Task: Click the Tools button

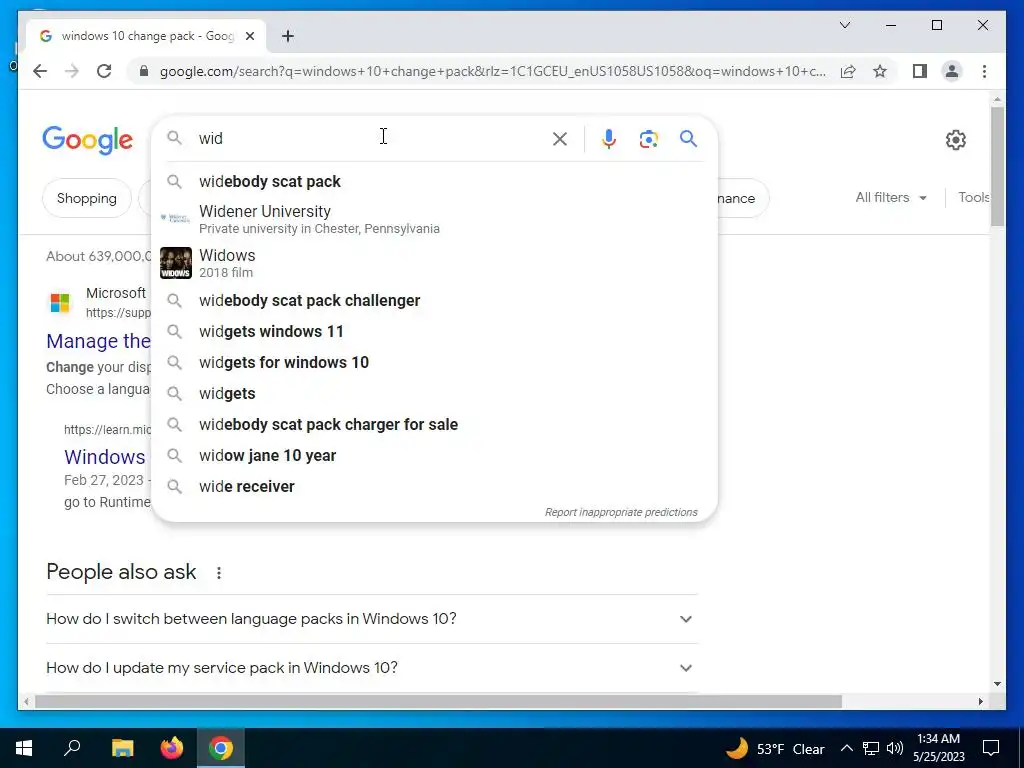Action: 974,198
